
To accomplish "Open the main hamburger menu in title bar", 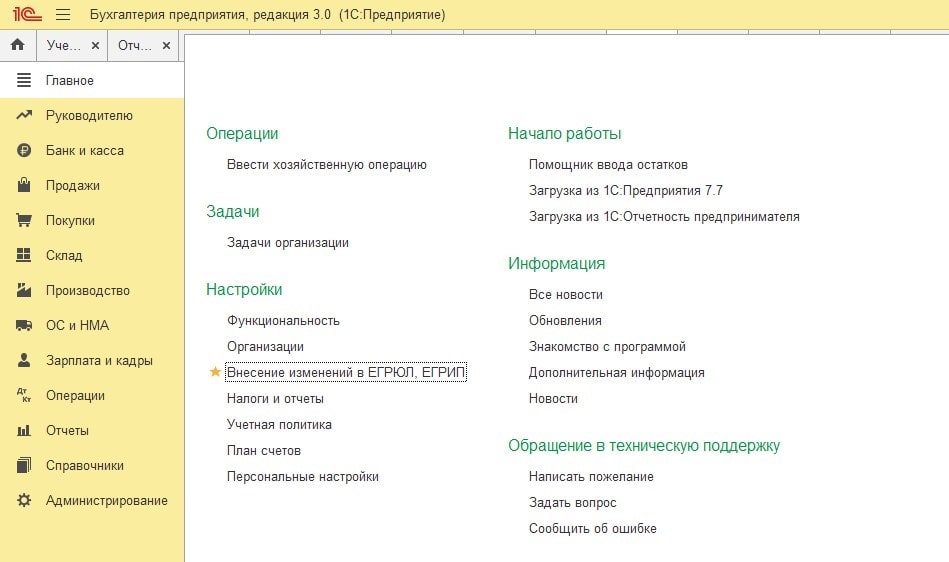I will coord(63,15).
